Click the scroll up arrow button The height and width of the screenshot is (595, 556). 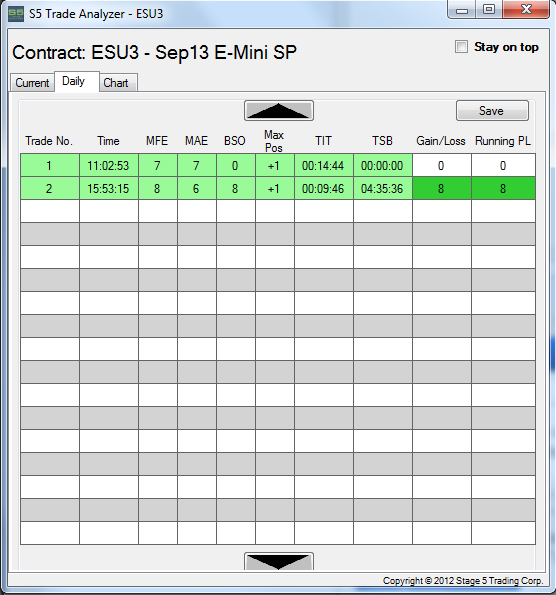click(x=279, y=111)
